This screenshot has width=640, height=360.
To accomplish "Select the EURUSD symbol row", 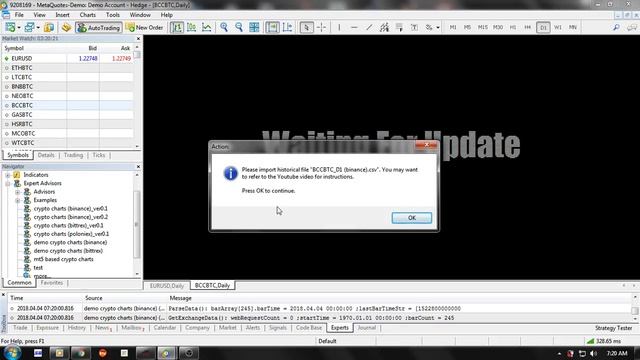I will click(x=68, y=58).
